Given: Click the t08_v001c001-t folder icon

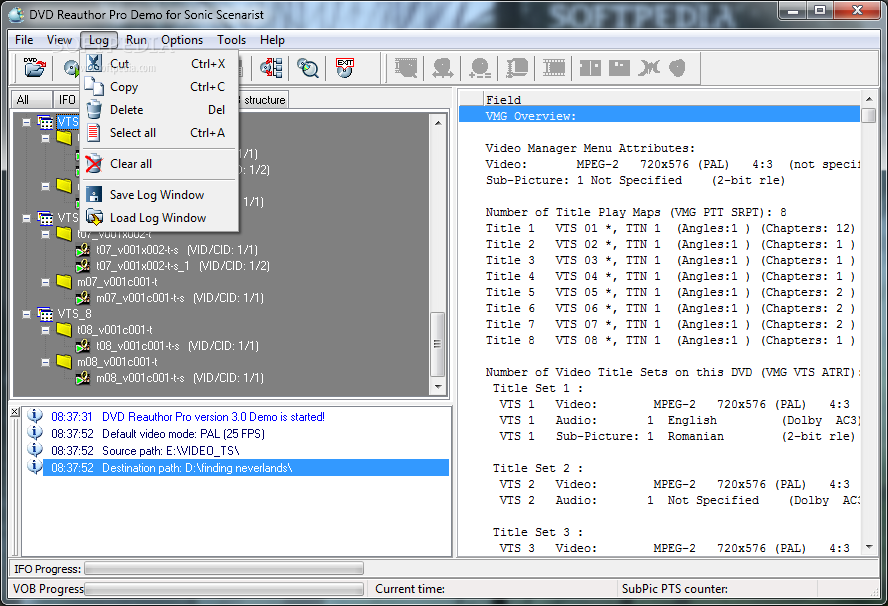Looking at the screenshot, I should pos(64,329).
